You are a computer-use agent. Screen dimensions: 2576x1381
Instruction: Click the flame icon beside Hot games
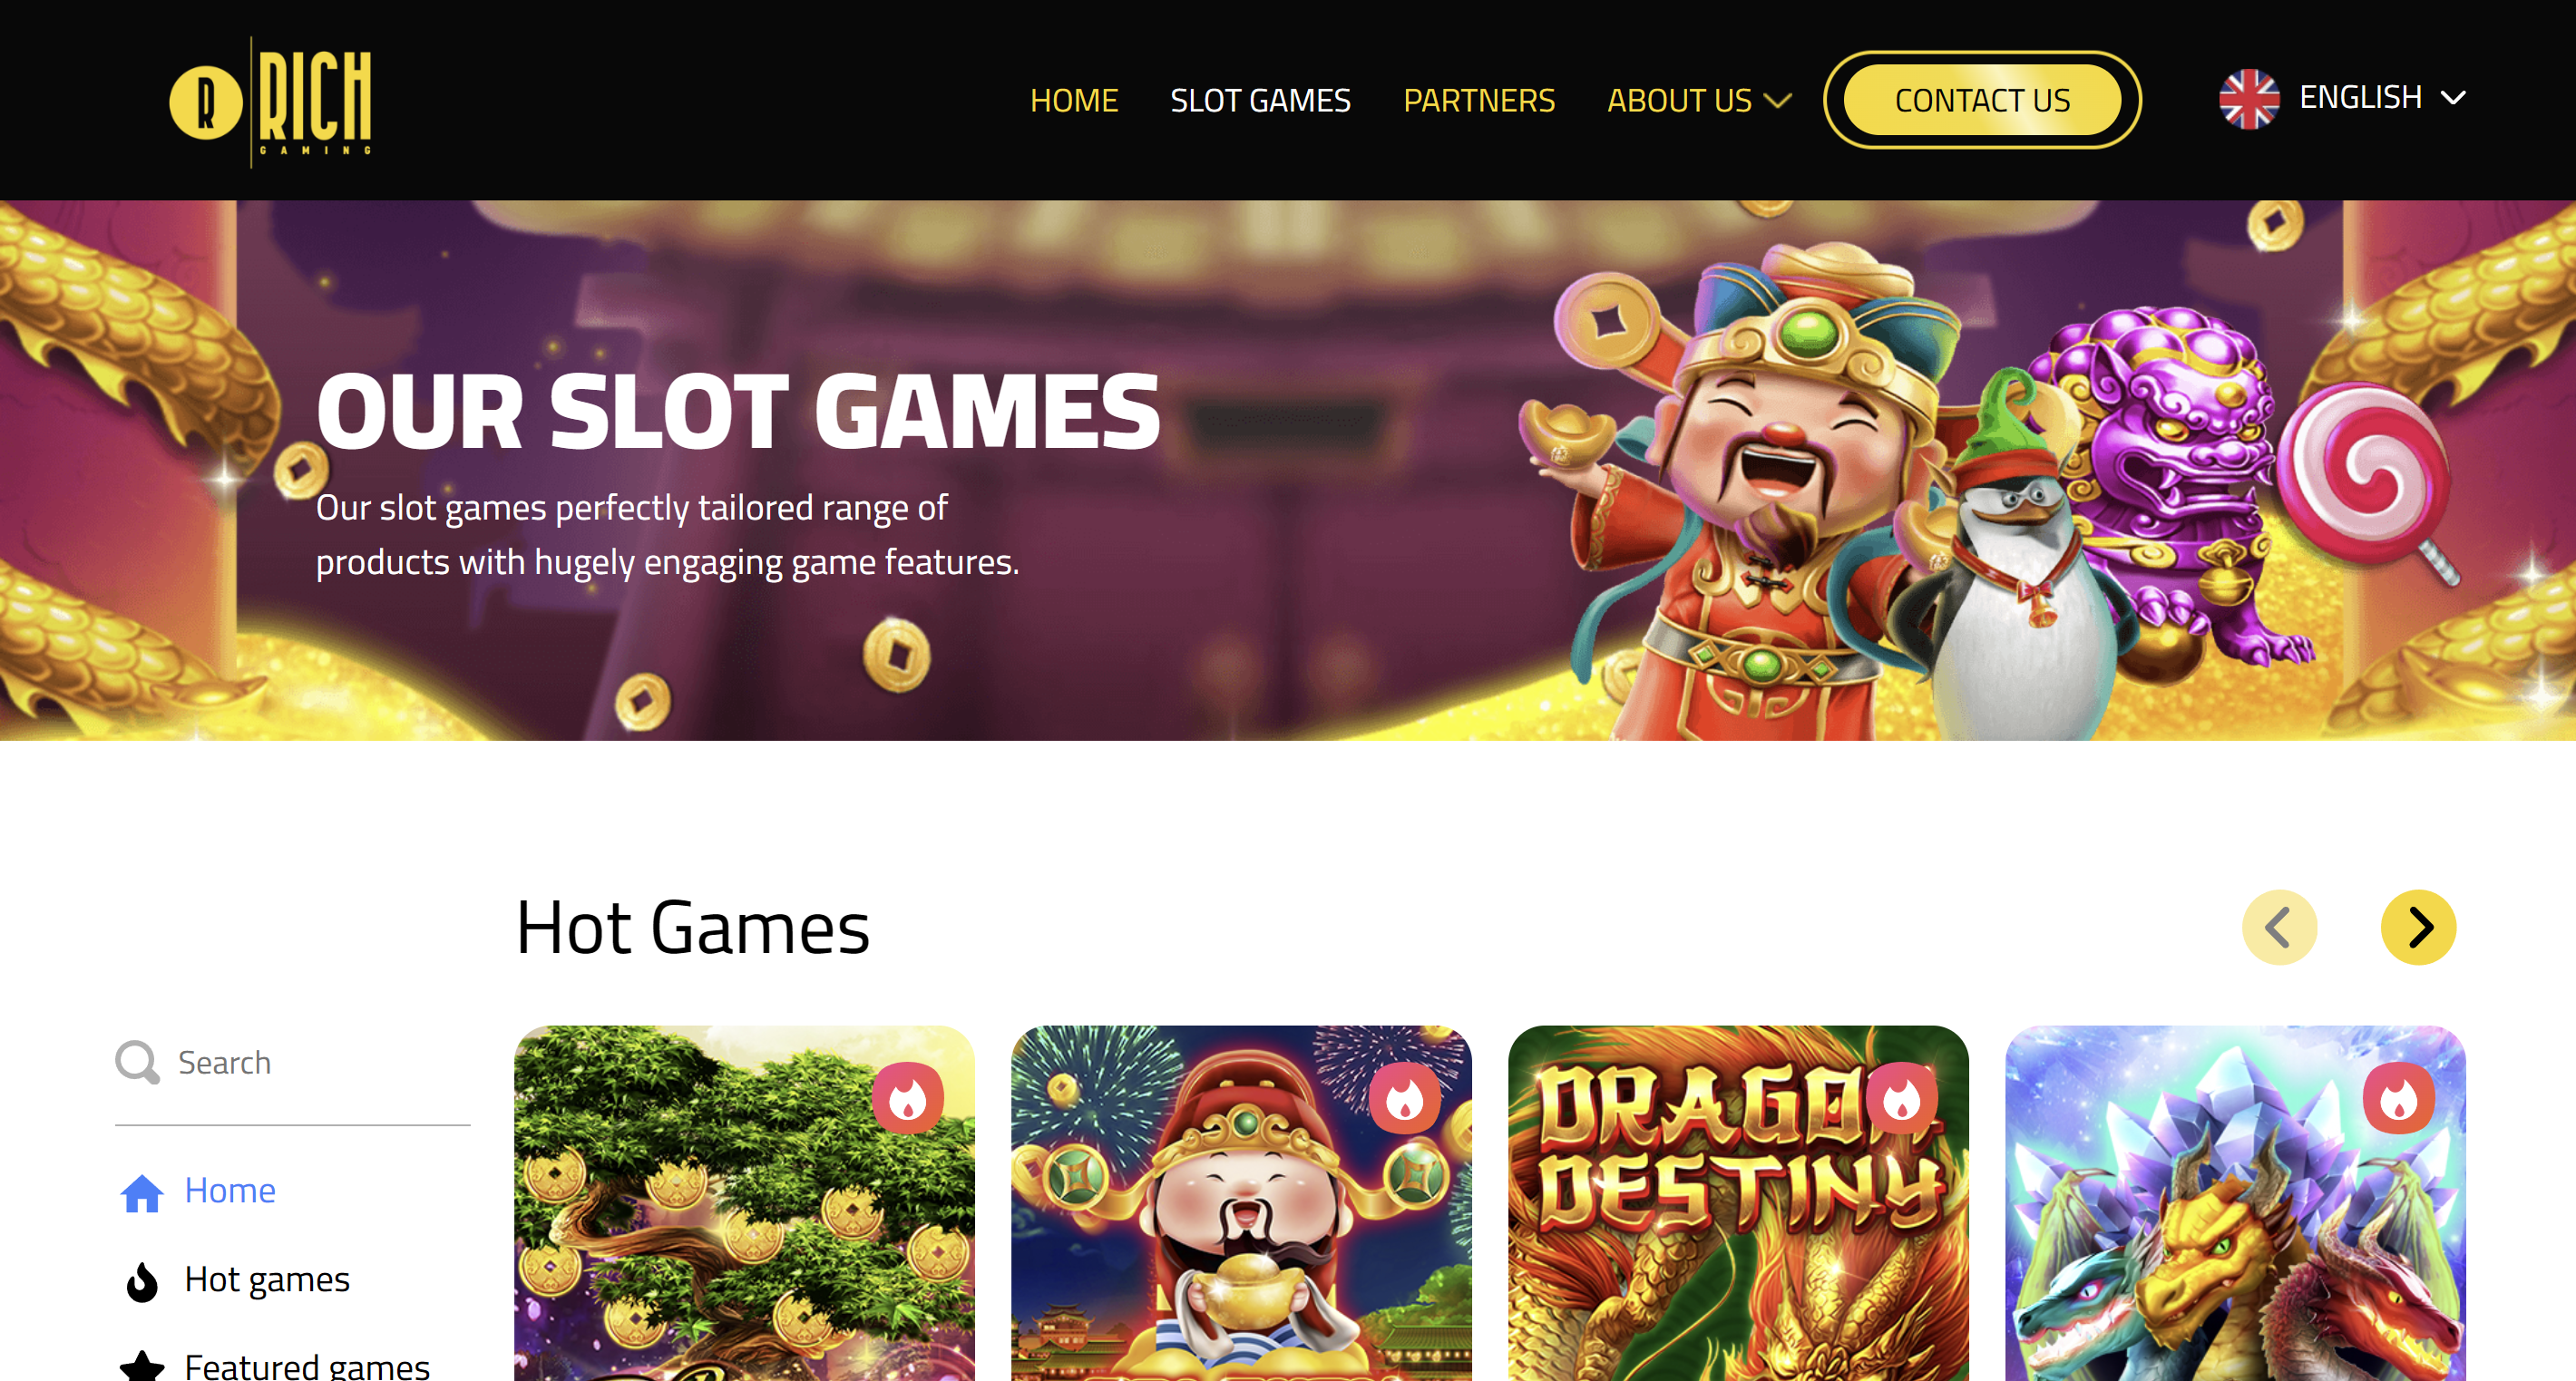142,1281
